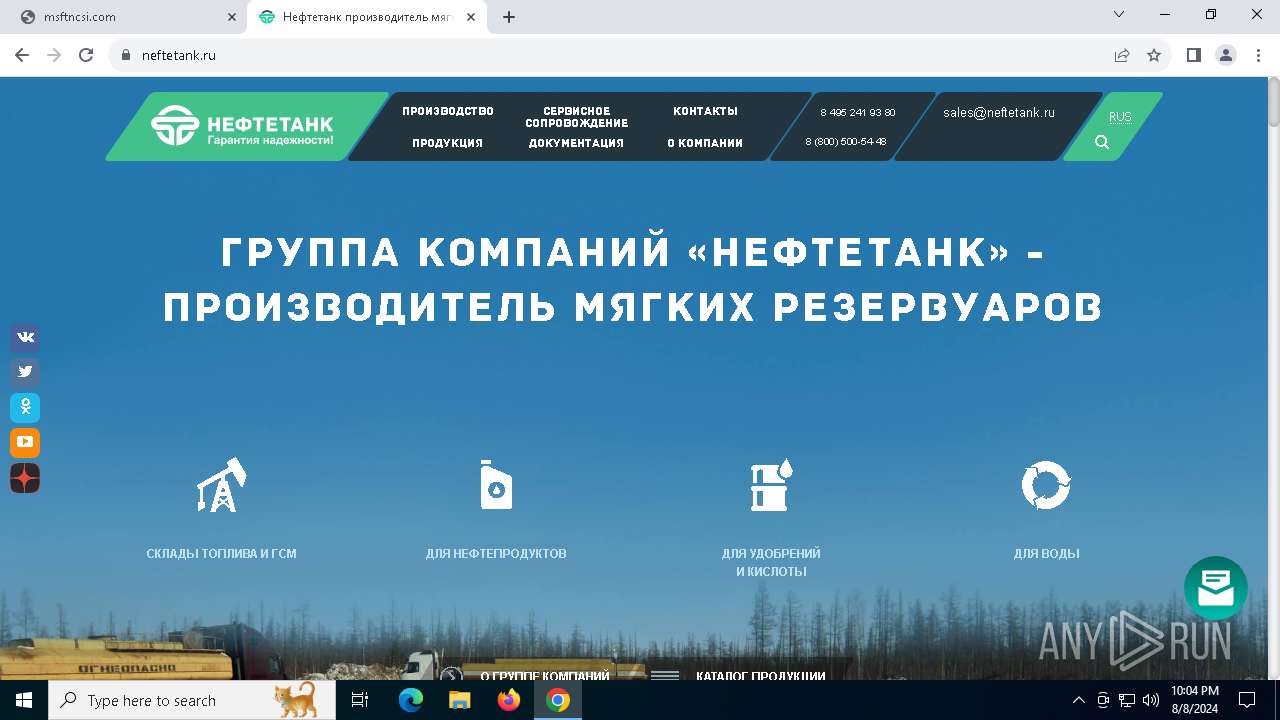Open ДЛЯ ВОДЫ link

click(1046, 554)
